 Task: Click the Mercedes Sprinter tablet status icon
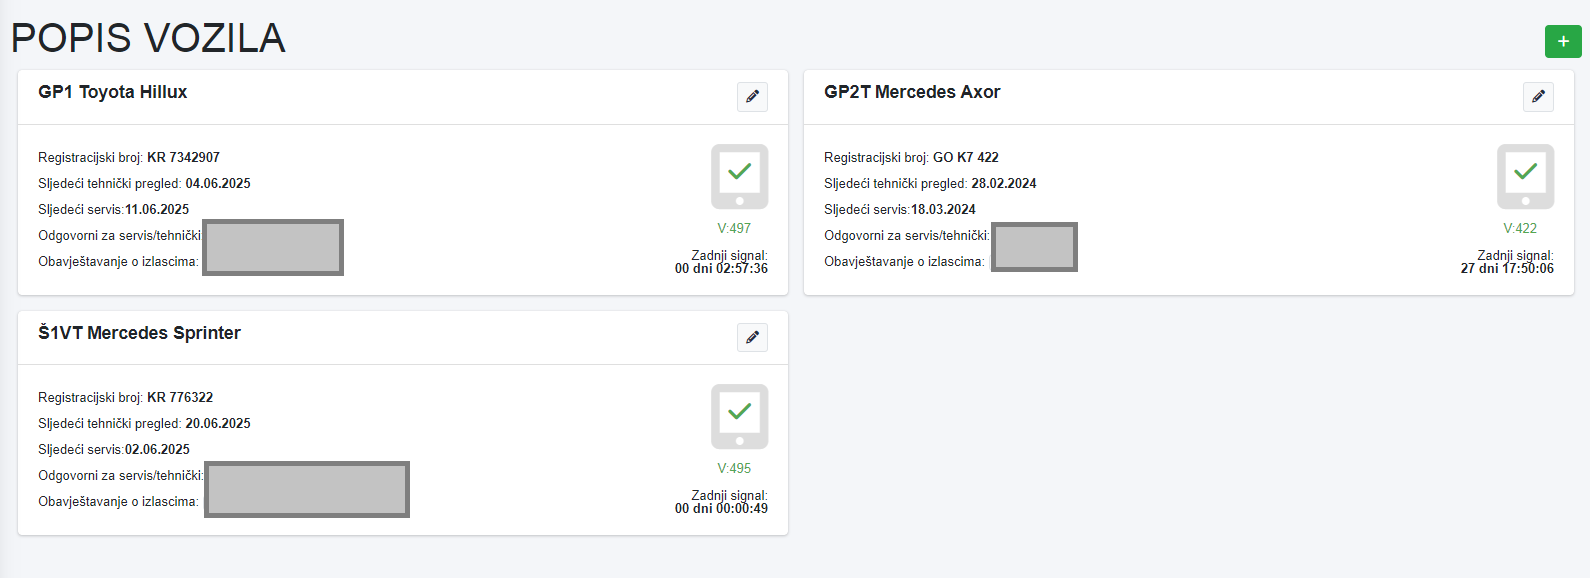click(x=739, y=416)
